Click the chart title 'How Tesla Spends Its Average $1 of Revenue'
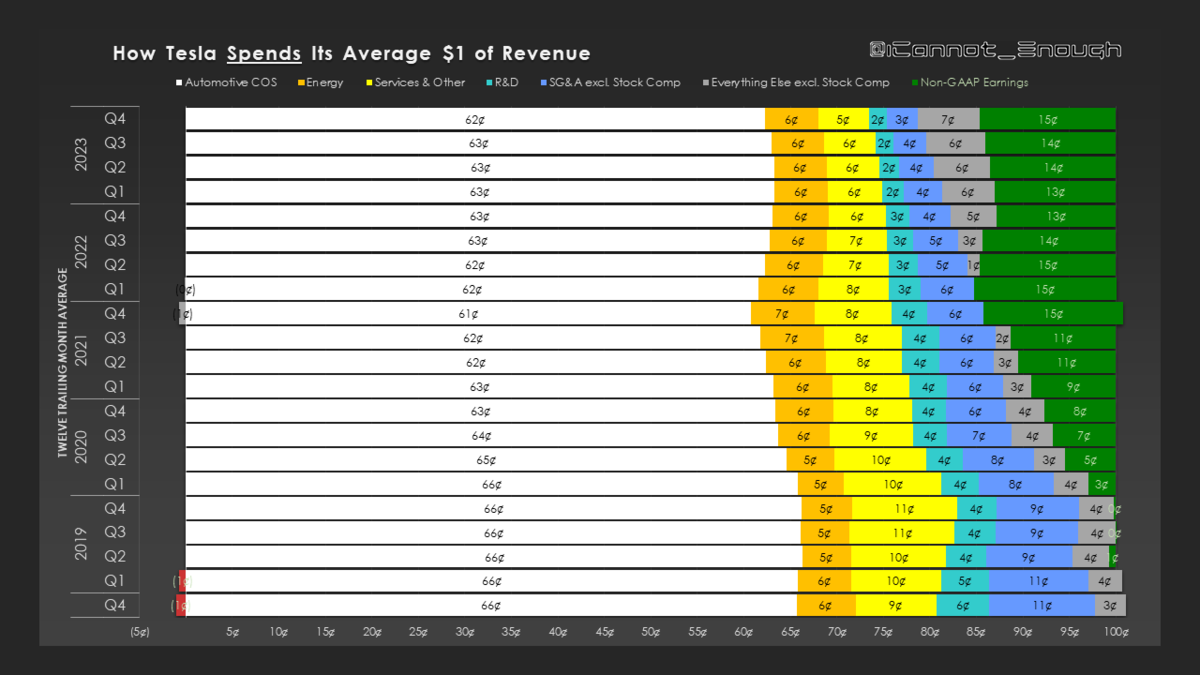Viewport: 1200px width, 675px height. (x=351, y=54)
